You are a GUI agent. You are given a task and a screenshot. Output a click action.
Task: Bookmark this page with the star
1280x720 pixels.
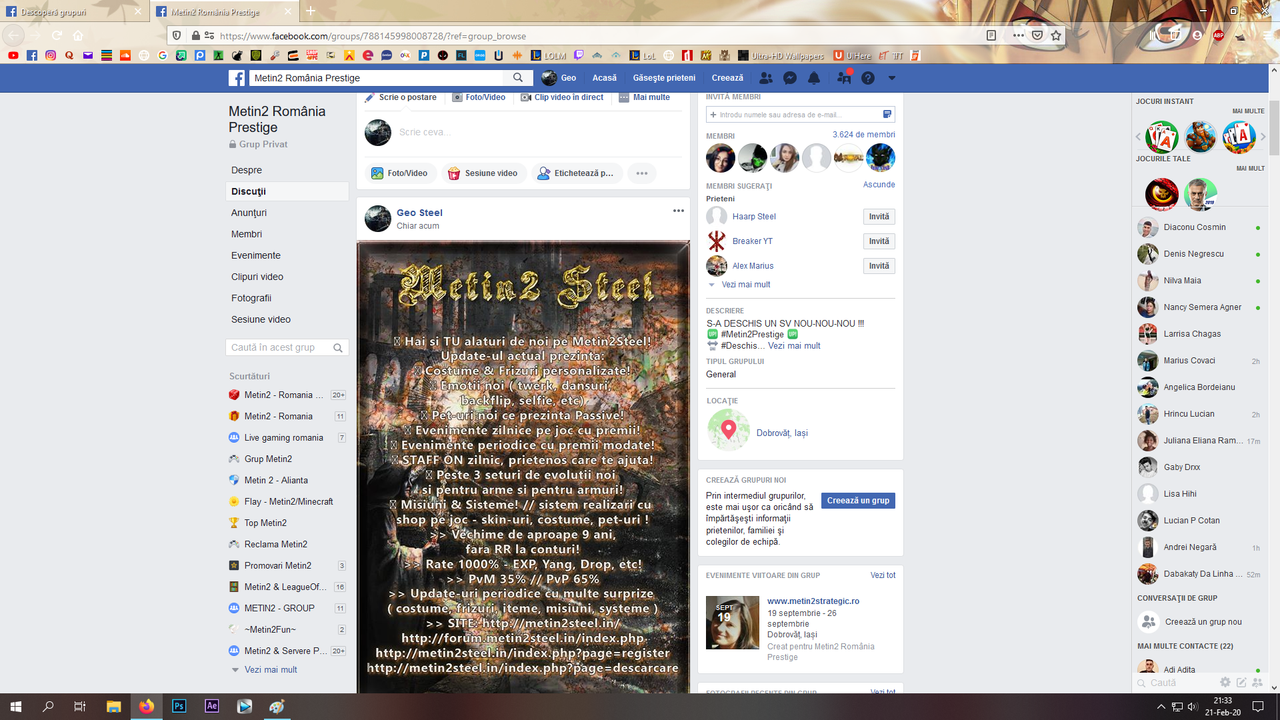(1056, 35)
